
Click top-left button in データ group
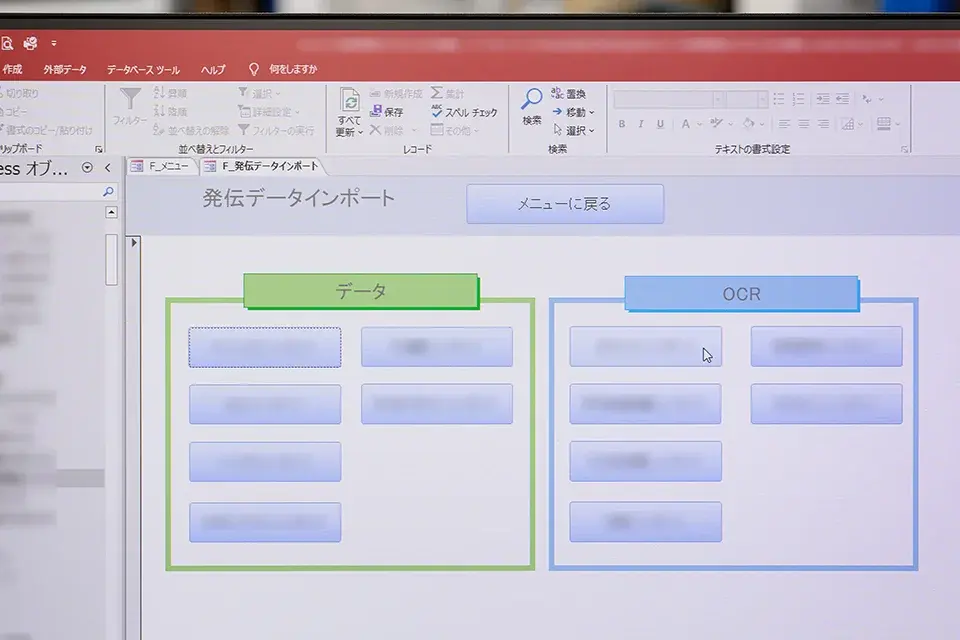pos(265,347)
